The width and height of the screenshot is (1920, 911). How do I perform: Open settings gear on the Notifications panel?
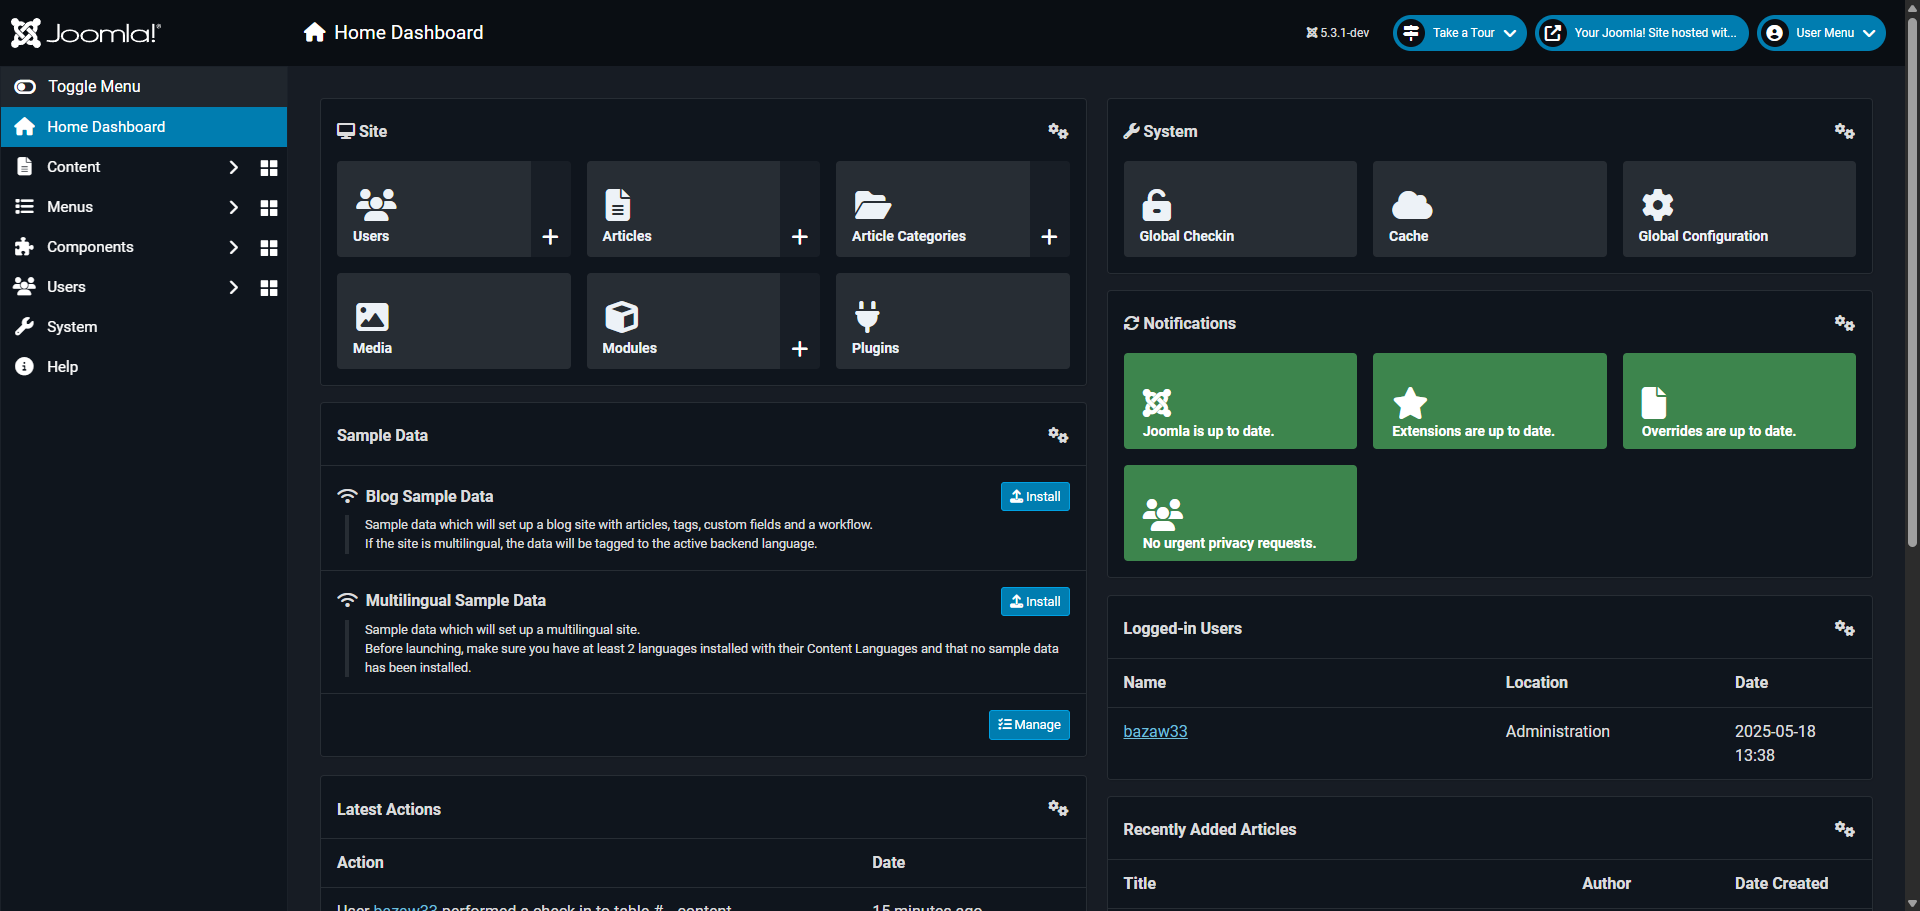click(x=1845, y=323)
